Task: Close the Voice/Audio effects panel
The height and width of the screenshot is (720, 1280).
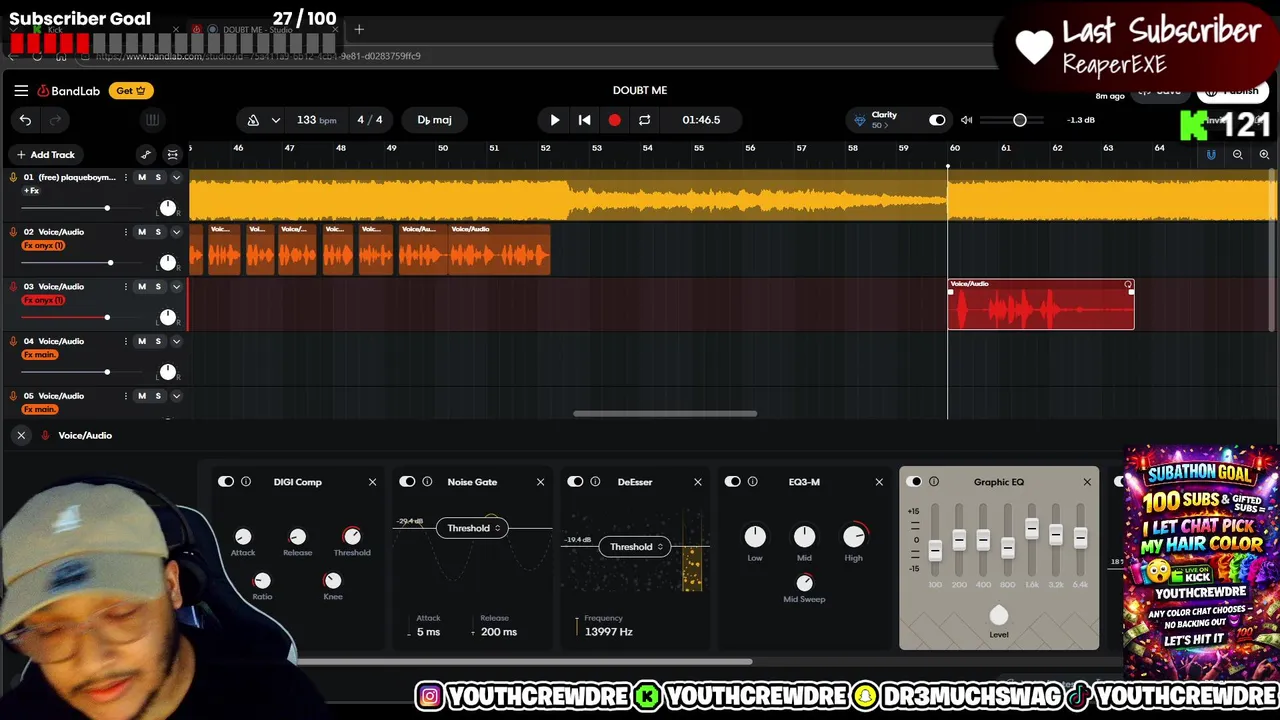Action: [21, 435]
